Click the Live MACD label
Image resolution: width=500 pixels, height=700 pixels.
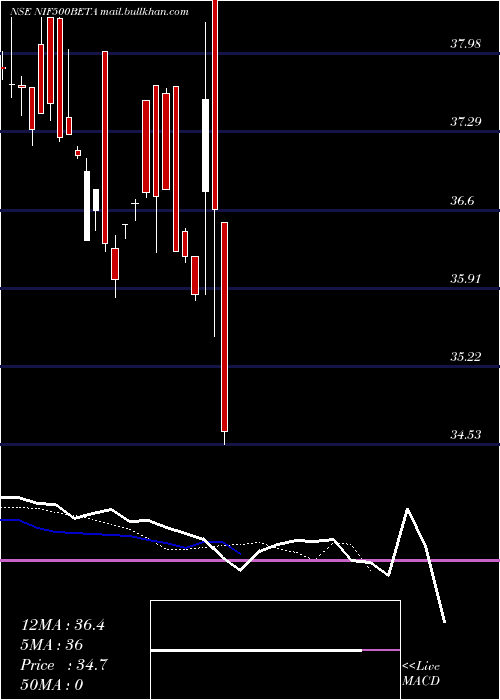421,673
